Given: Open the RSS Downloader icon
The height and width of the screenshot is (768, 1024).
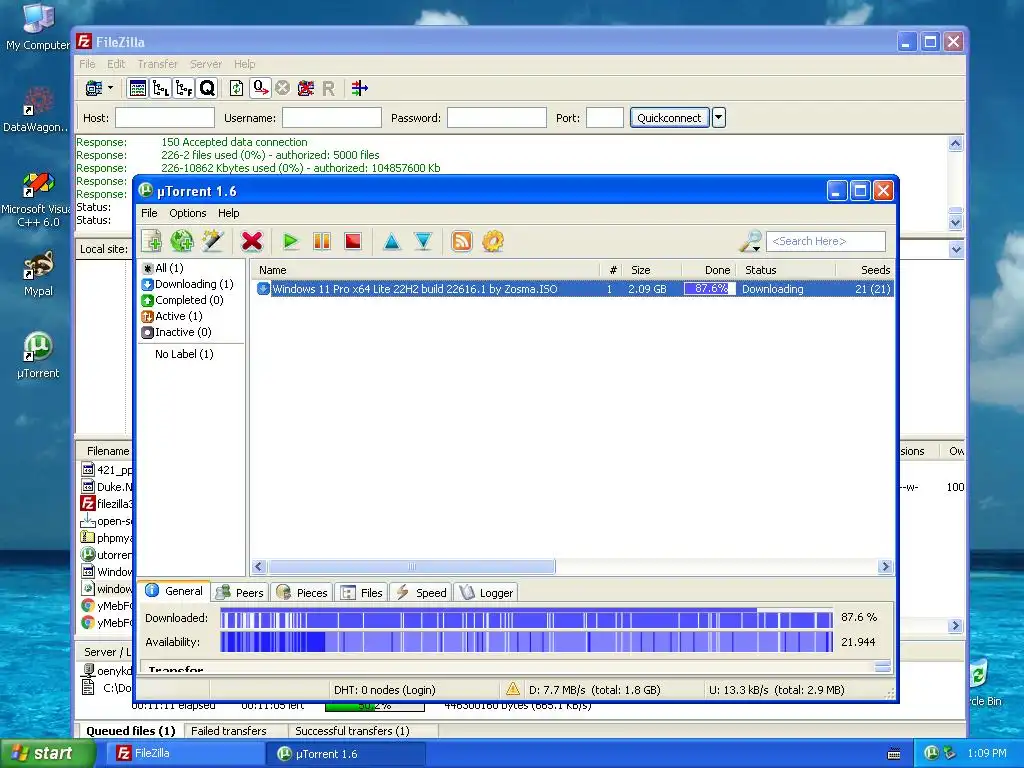Looking at the screenshot, I should coord(462,241).
